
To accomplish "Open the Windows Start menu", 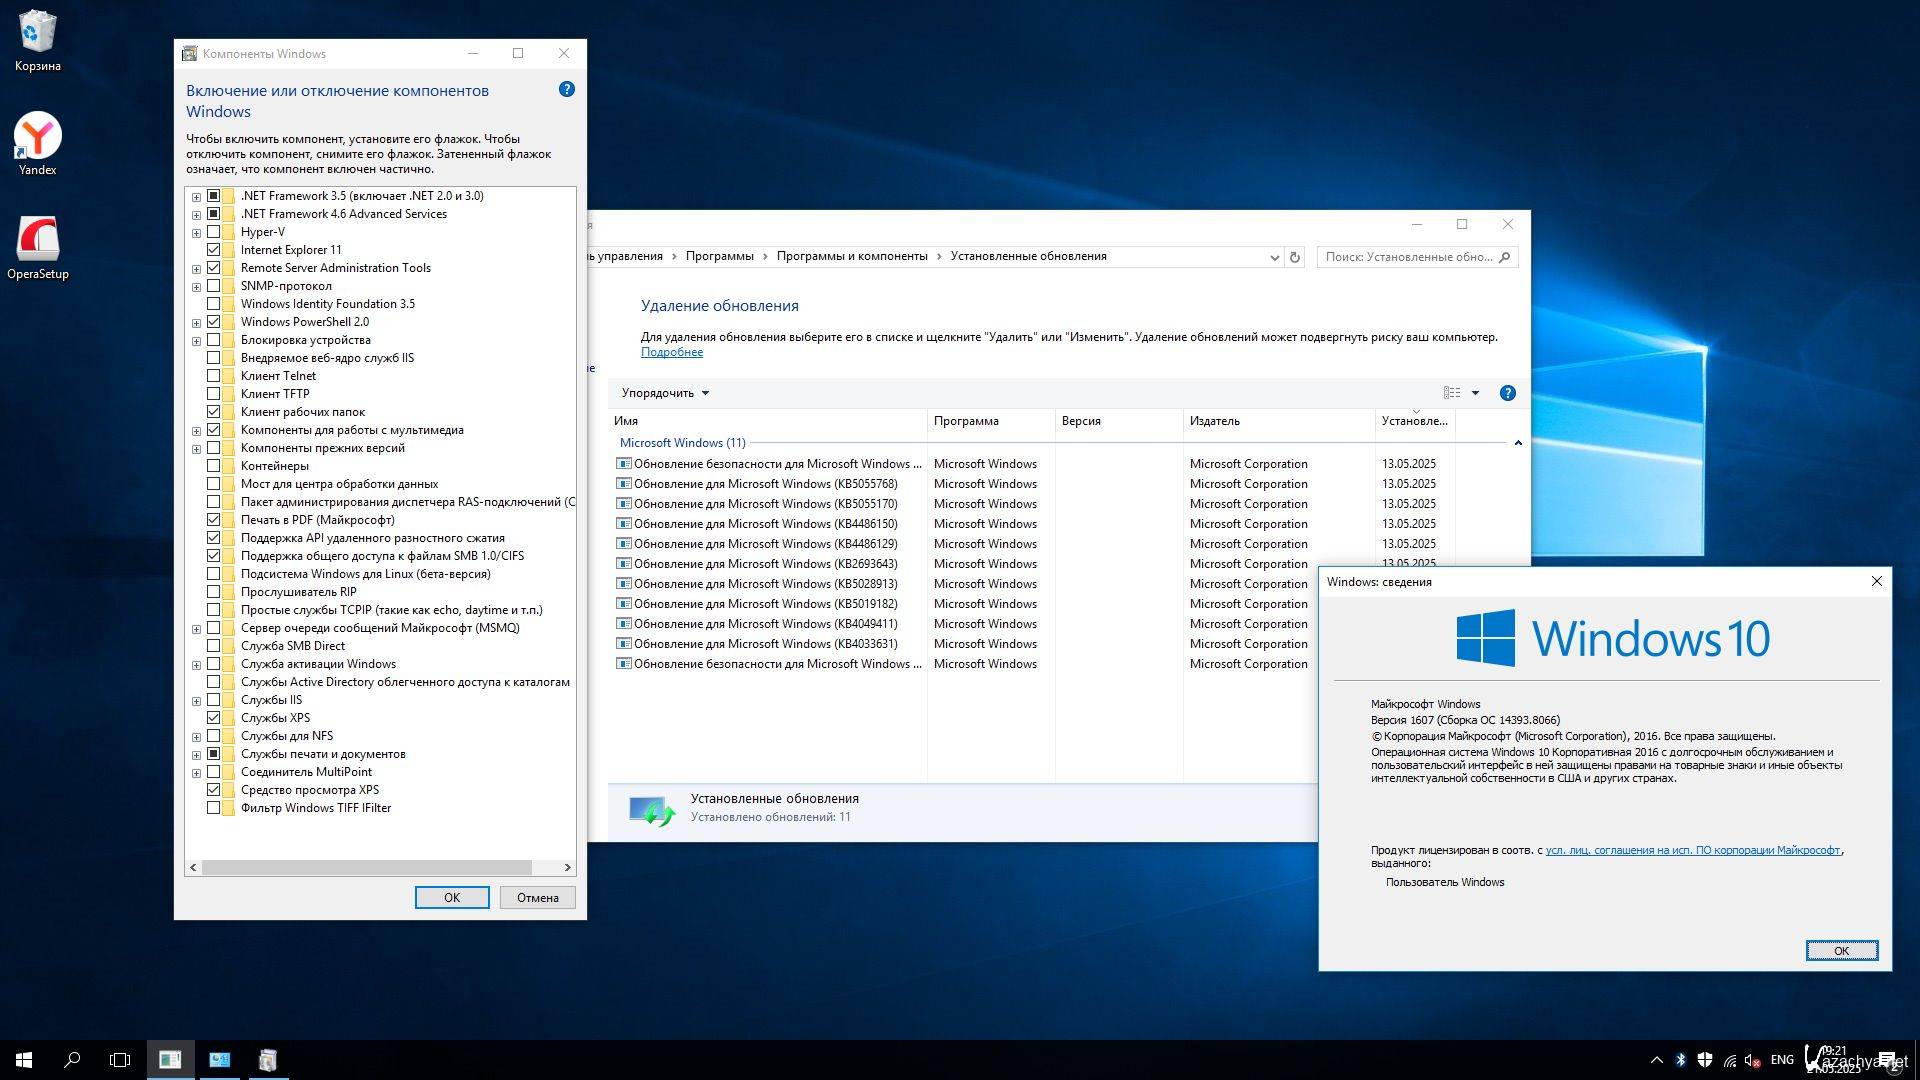I will [24, 1060].
